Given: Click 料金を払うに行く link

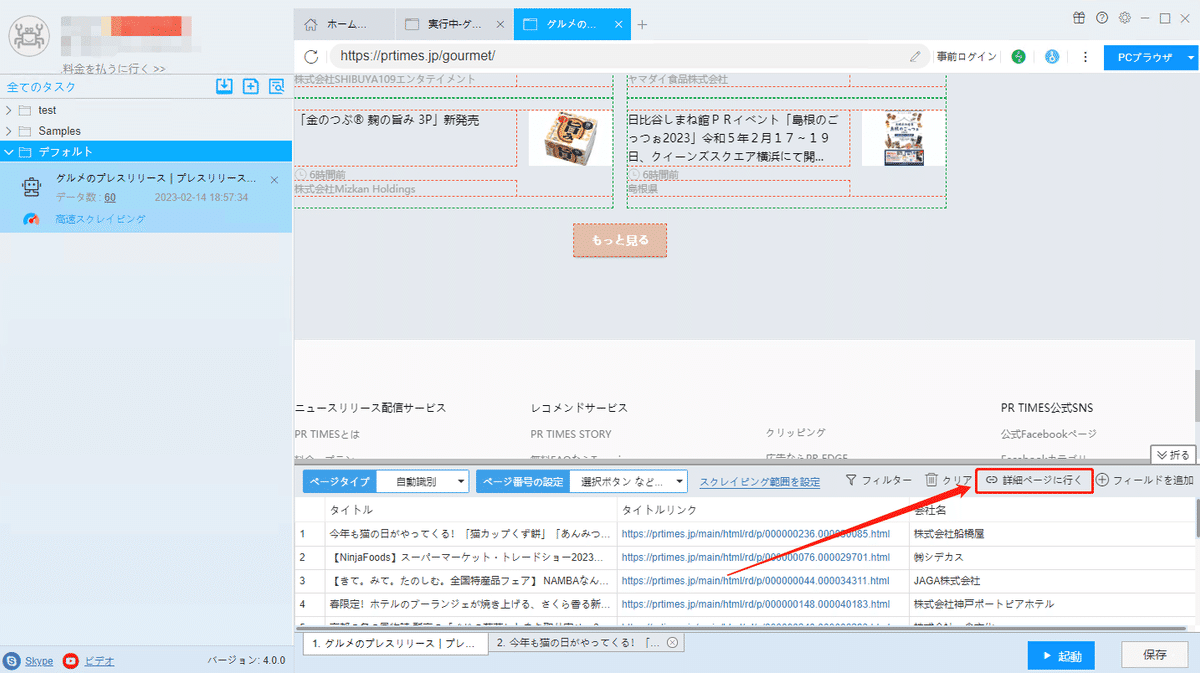Looking at the screenshot, I should 114,69.
